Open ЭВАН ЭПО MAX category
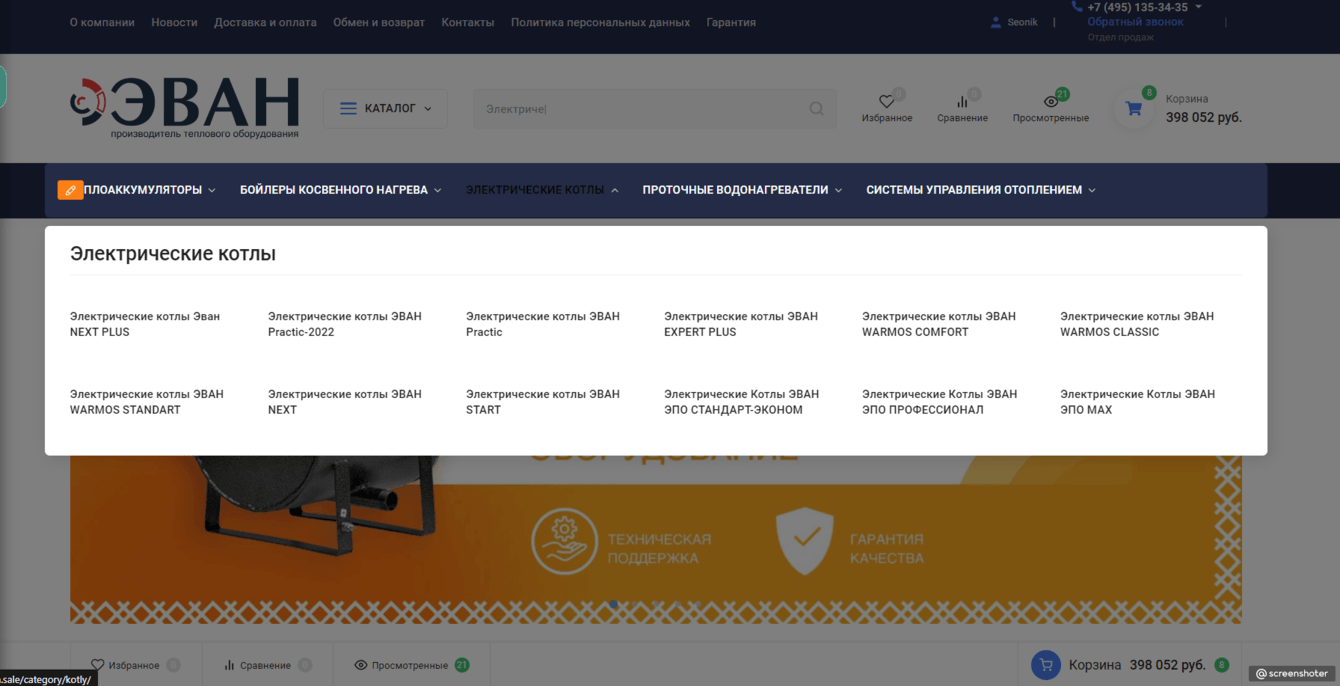This screenshot has width=1340, height=686. [x=1137, y=402]
